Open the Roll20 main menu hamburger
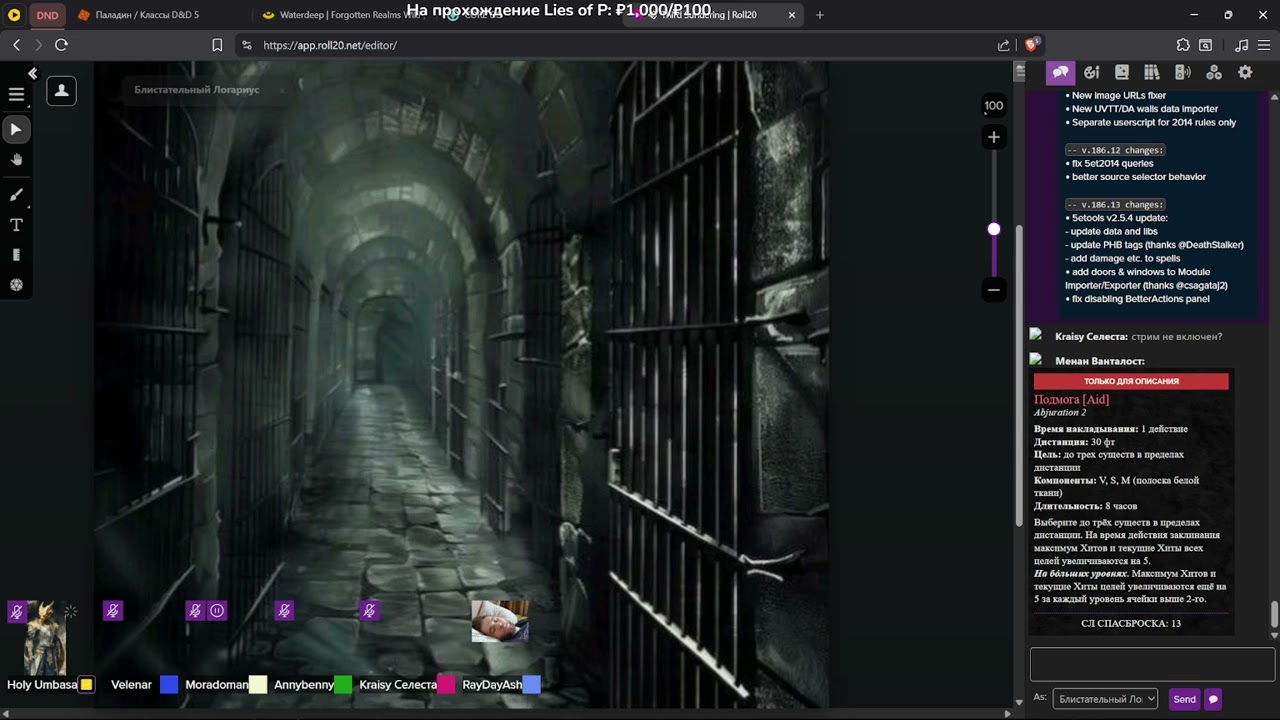The height and width of the screenshot is (720, 1280). [x=16, y=94]
